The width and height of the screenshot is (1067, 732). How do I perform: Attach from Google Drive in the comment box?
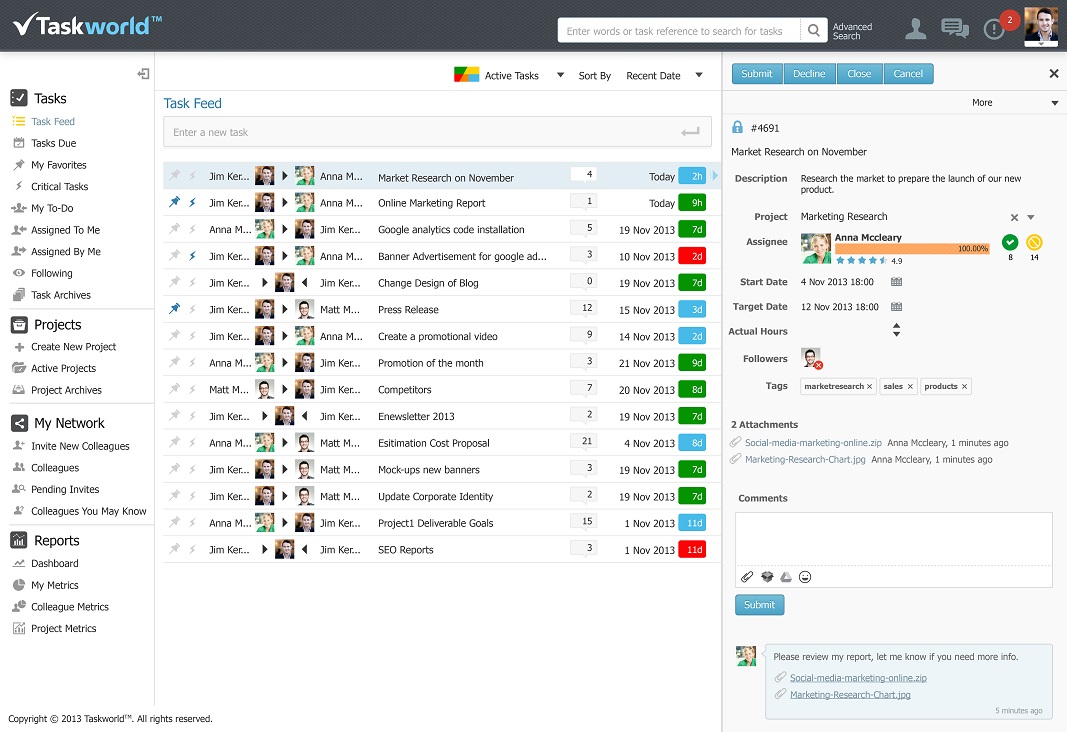pyautogui.click(x=786, y=577)
